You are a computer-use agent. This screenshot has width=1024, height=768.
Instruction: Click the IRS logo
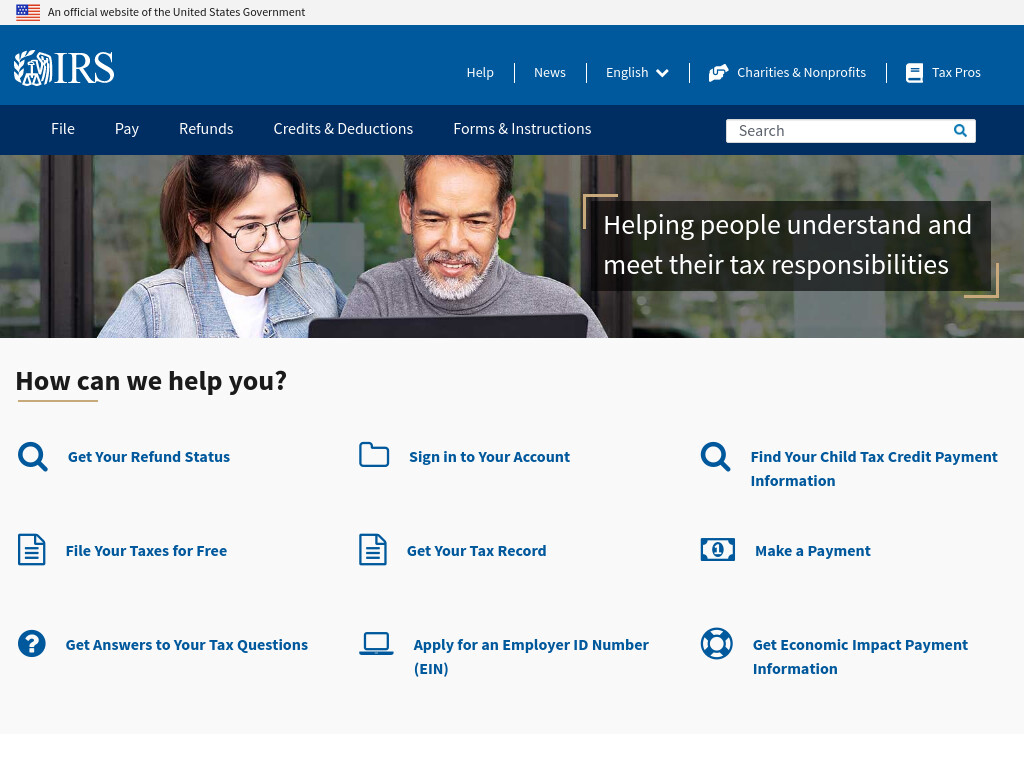[x=64, y=68]
